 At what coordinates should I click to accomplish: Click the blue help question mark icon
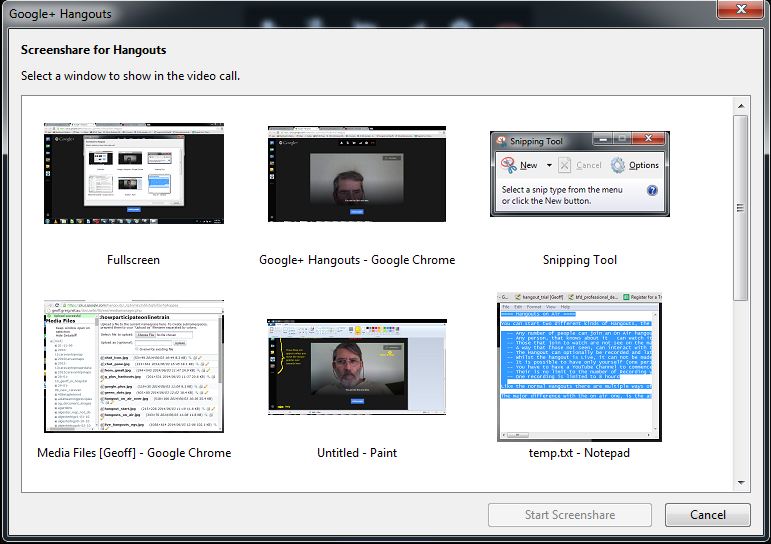tap(652, 190)
